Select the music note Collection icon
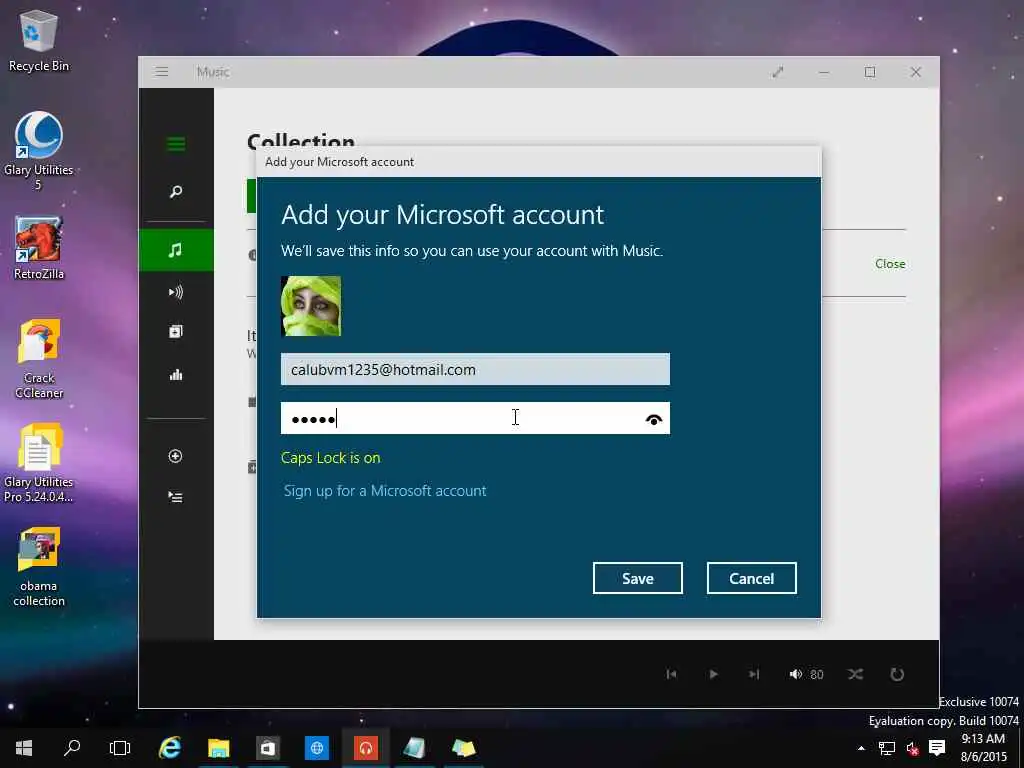This screenshot has height=768, width=1024. 176,250
